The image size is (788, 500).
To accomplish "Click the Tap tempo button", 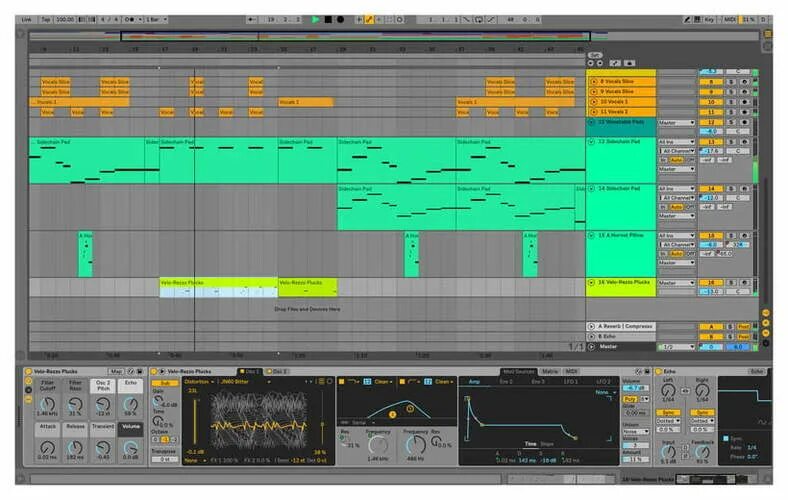I will (x=46, y=20).
